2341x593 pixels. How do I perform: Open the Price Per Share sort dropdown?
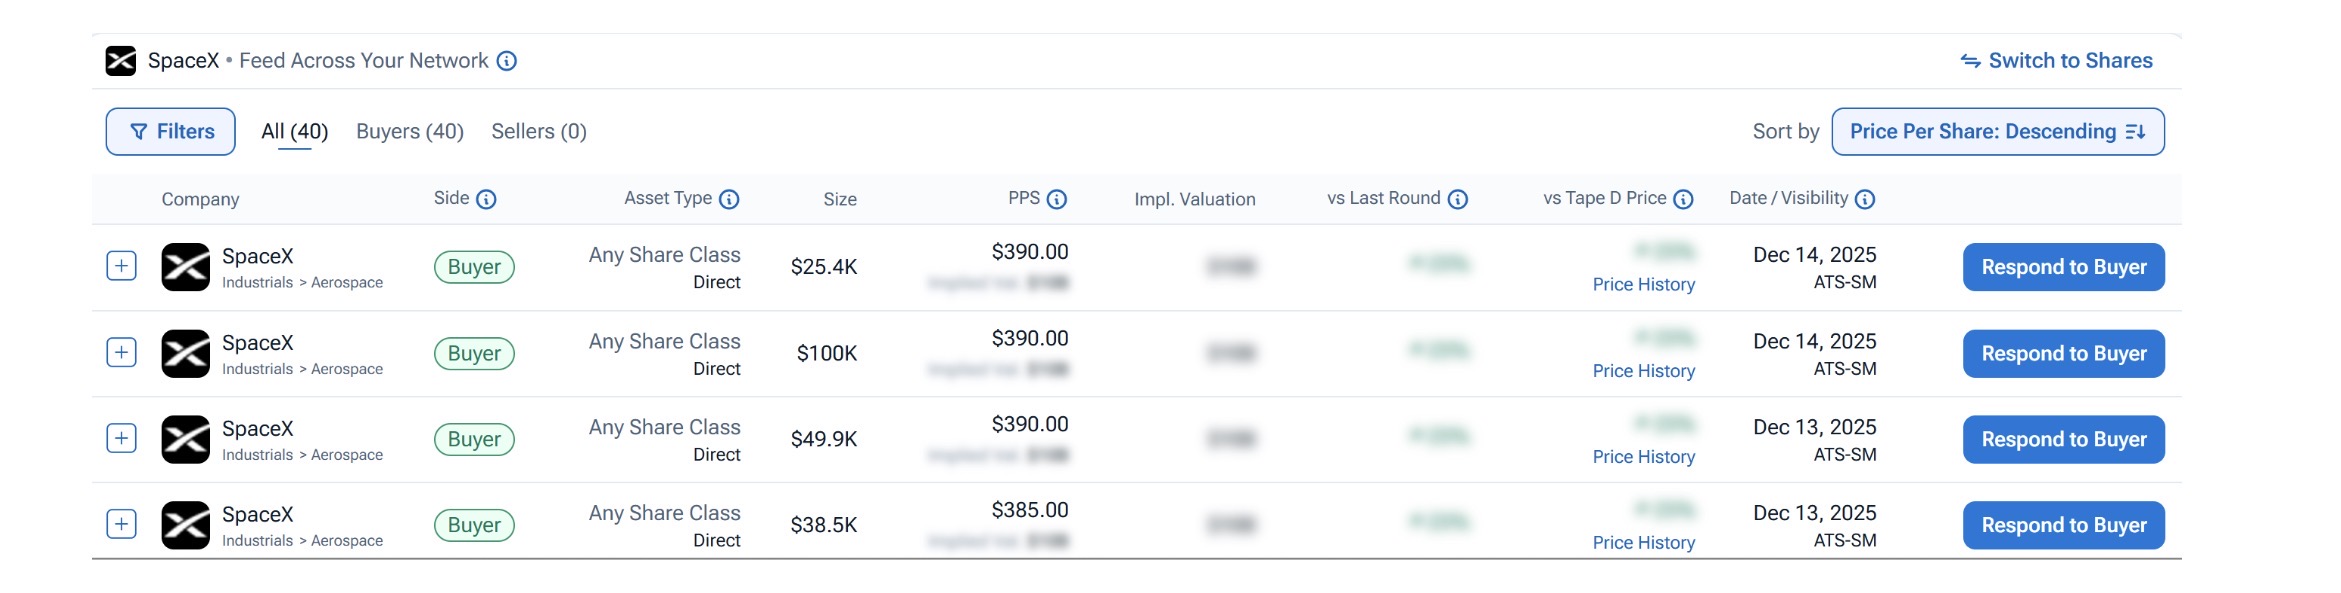(1997, 132)
